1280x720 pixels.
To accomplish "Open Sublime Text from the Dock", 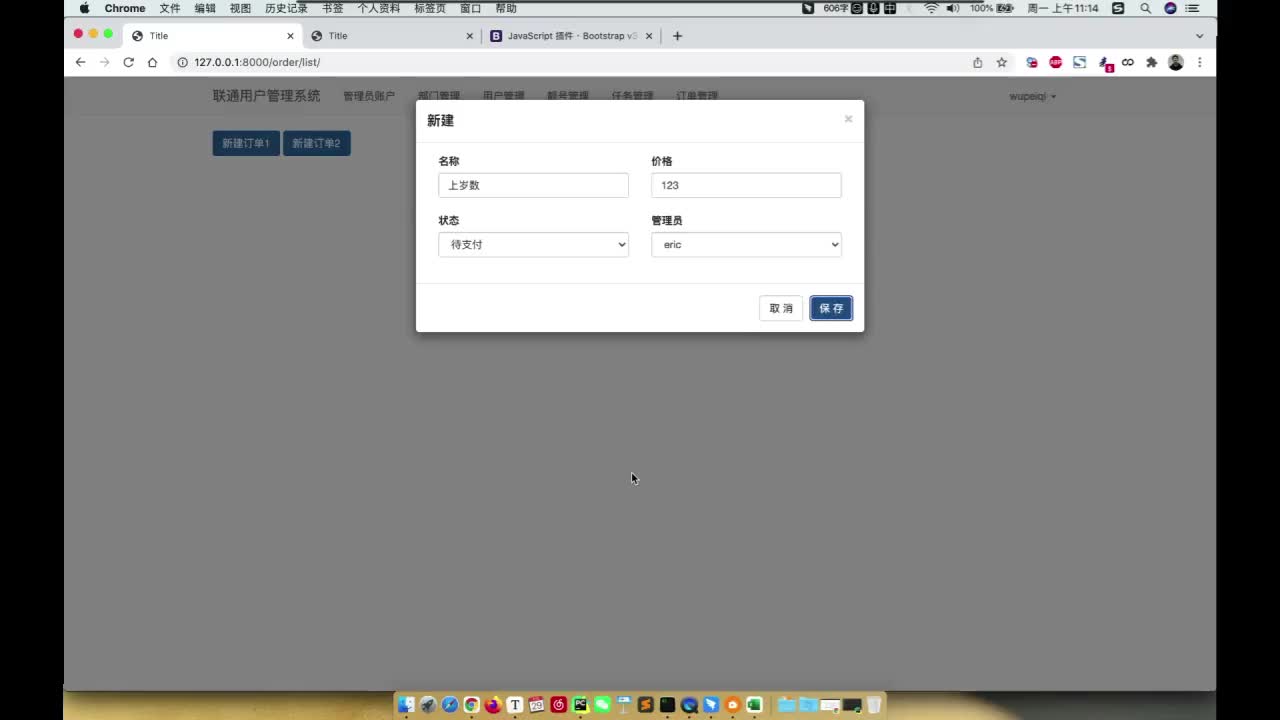I will click(x=646, y=705).
